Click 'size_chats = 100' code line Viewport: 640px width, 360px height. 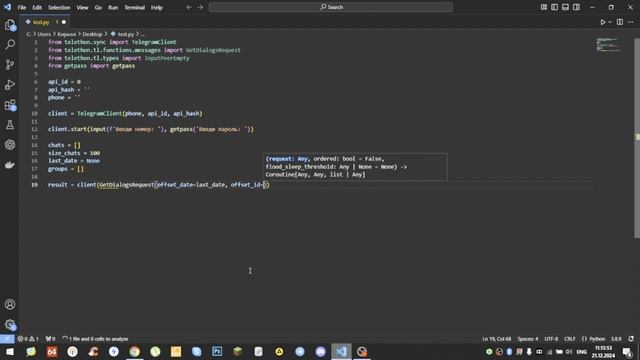click(74, 153)
